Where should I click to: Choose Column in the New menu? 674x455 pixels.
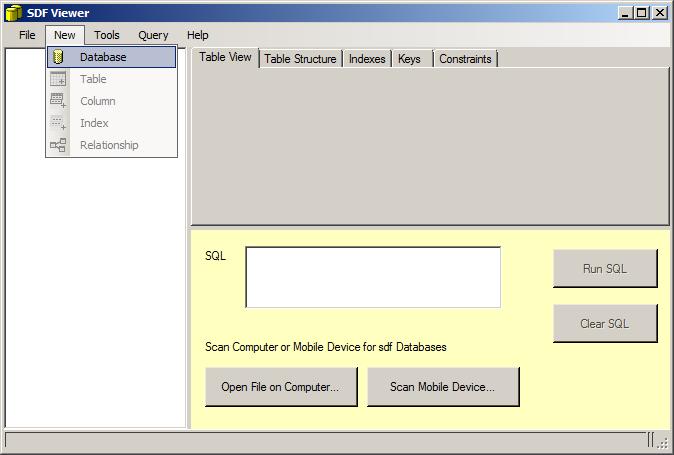pos(111,101)
